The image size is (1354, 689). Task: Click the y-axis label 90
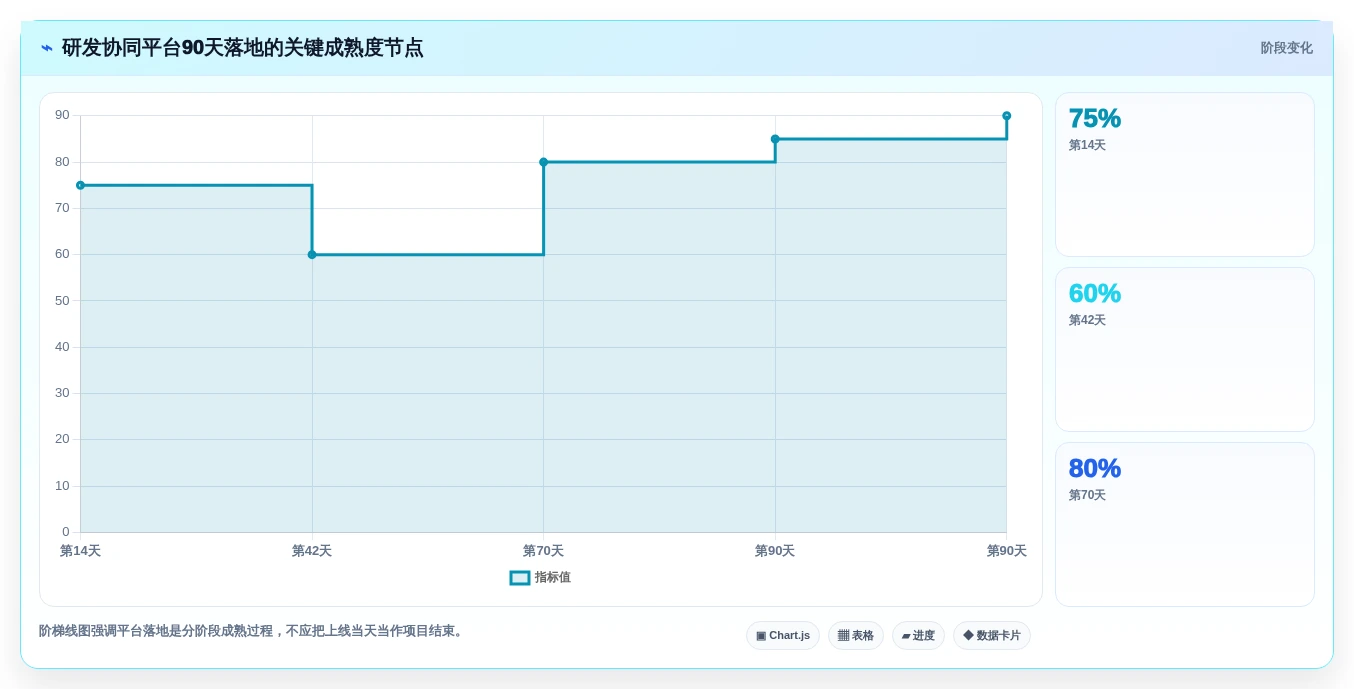pyautogui.click(x=62, y=115)
